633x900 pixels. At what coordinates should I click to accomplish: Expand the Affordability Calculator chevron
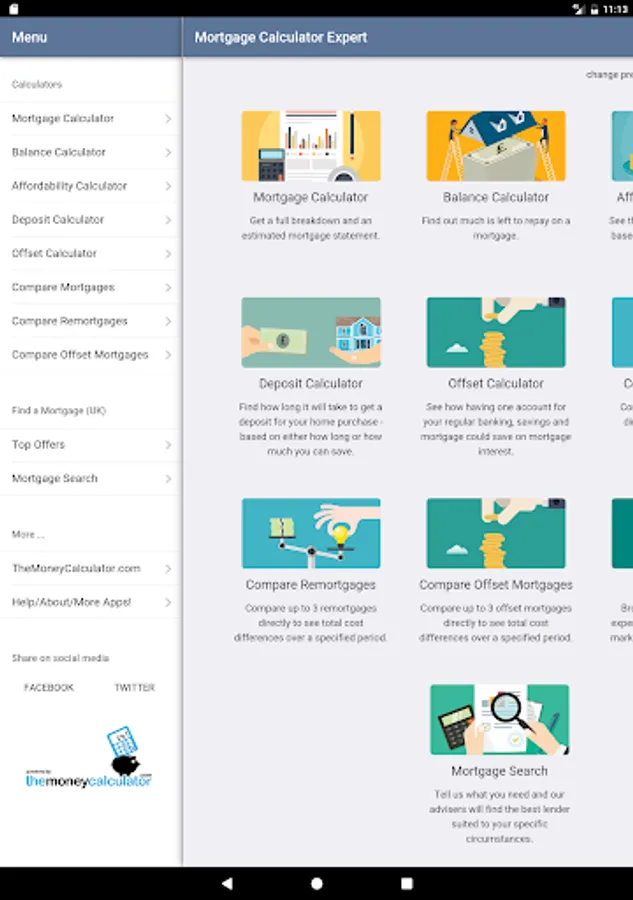coord(168,186)
